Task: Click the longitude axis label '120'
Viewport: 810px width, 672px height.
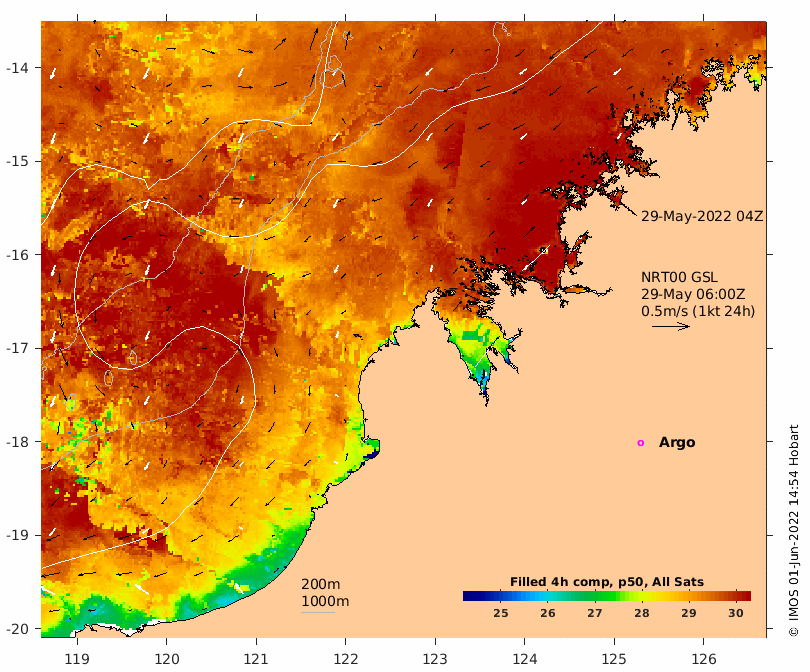Action: (167, 659)
